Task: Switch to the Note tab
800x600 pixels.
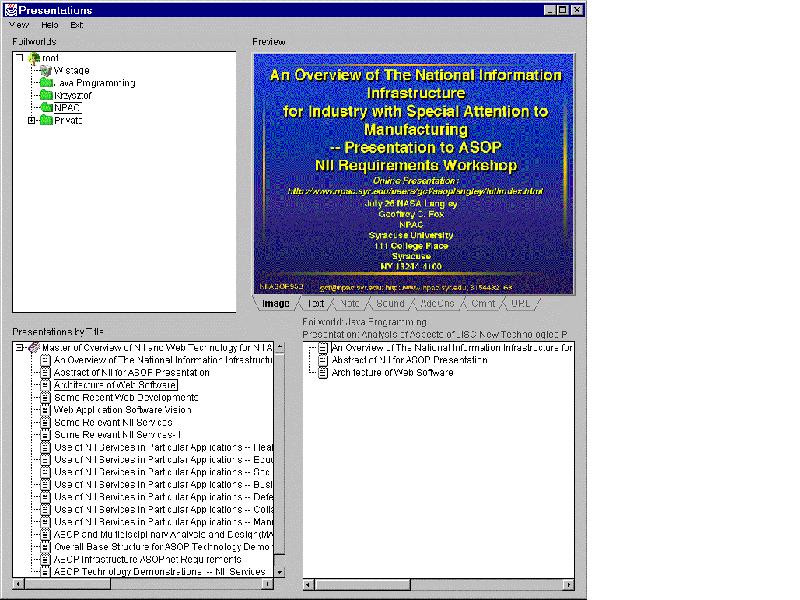Action: [350, 304]
